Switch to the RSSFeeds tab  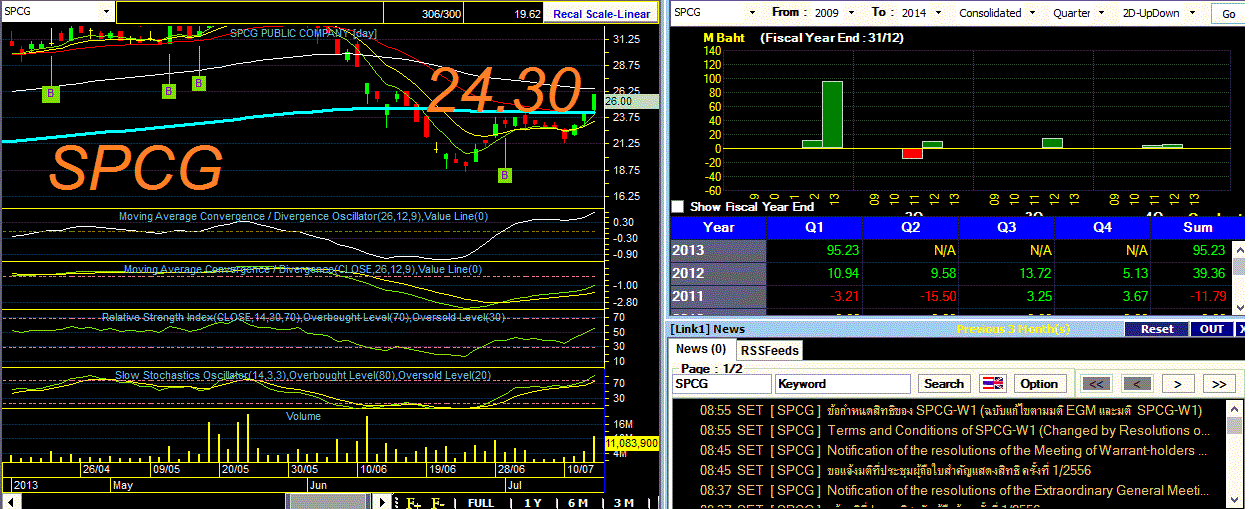pos(769,350)
